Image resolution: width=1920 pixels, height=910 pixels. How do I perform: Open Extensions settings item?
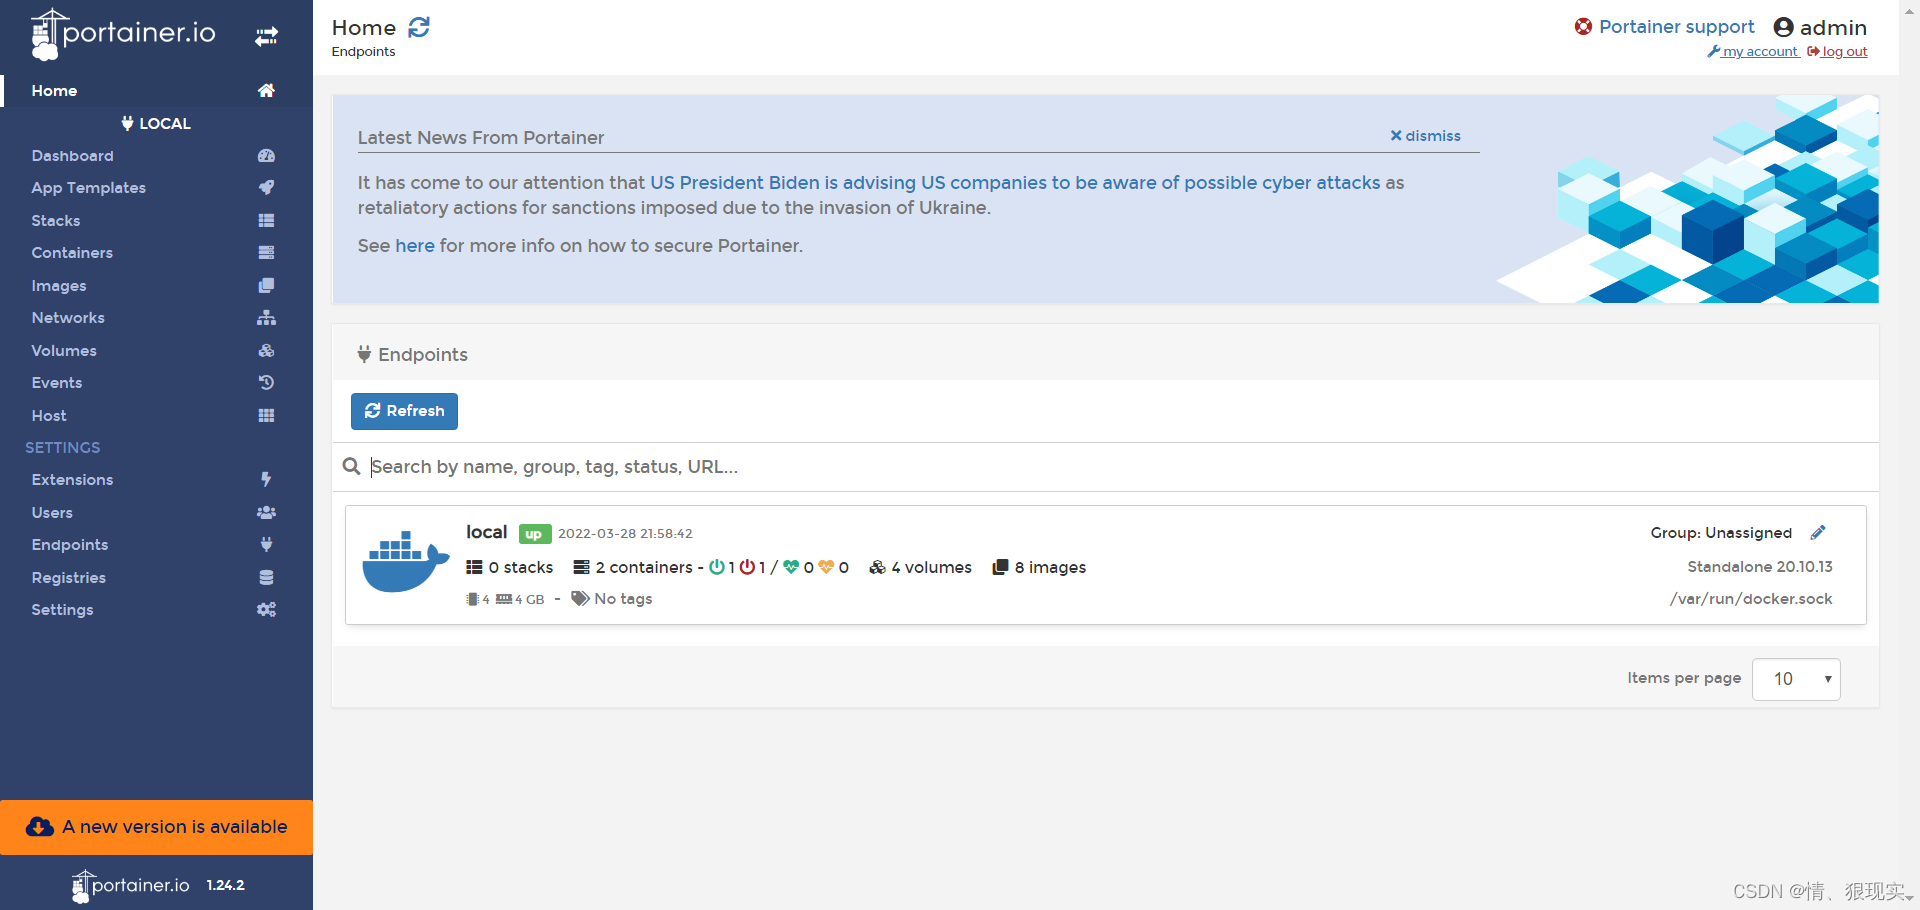(x=72, y=480)
